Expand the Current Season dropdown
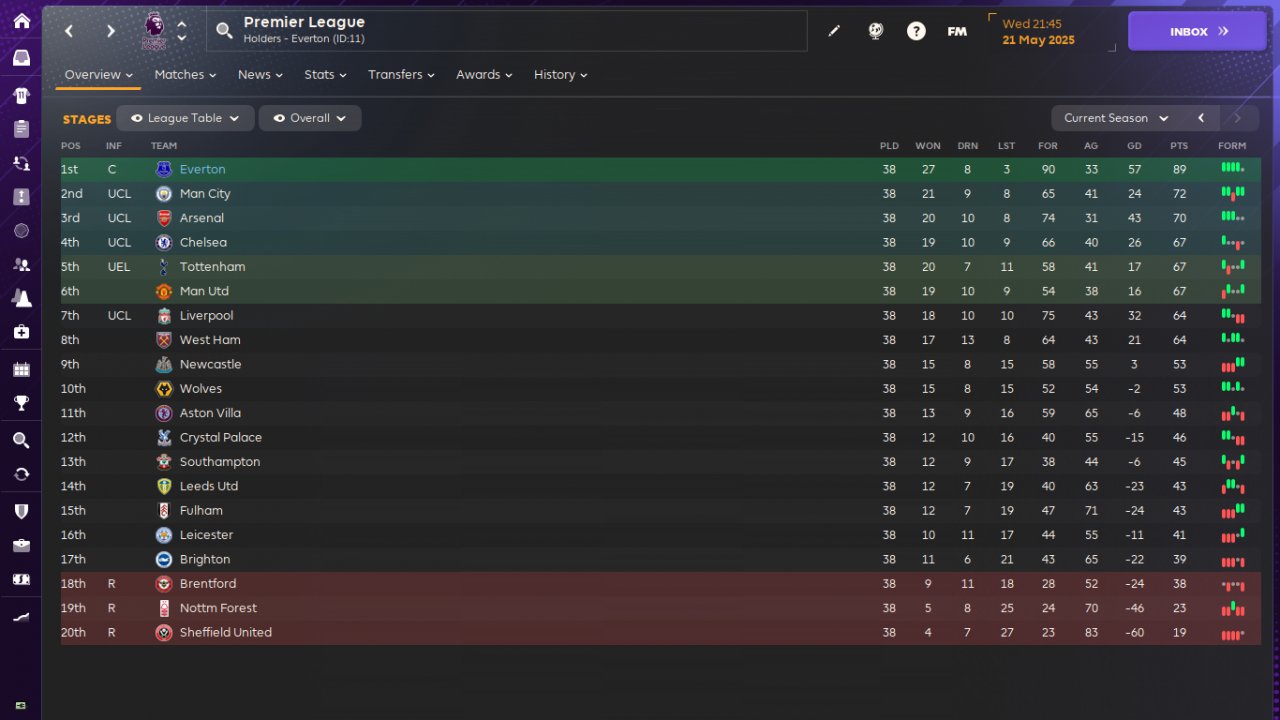 [1115, 118]
